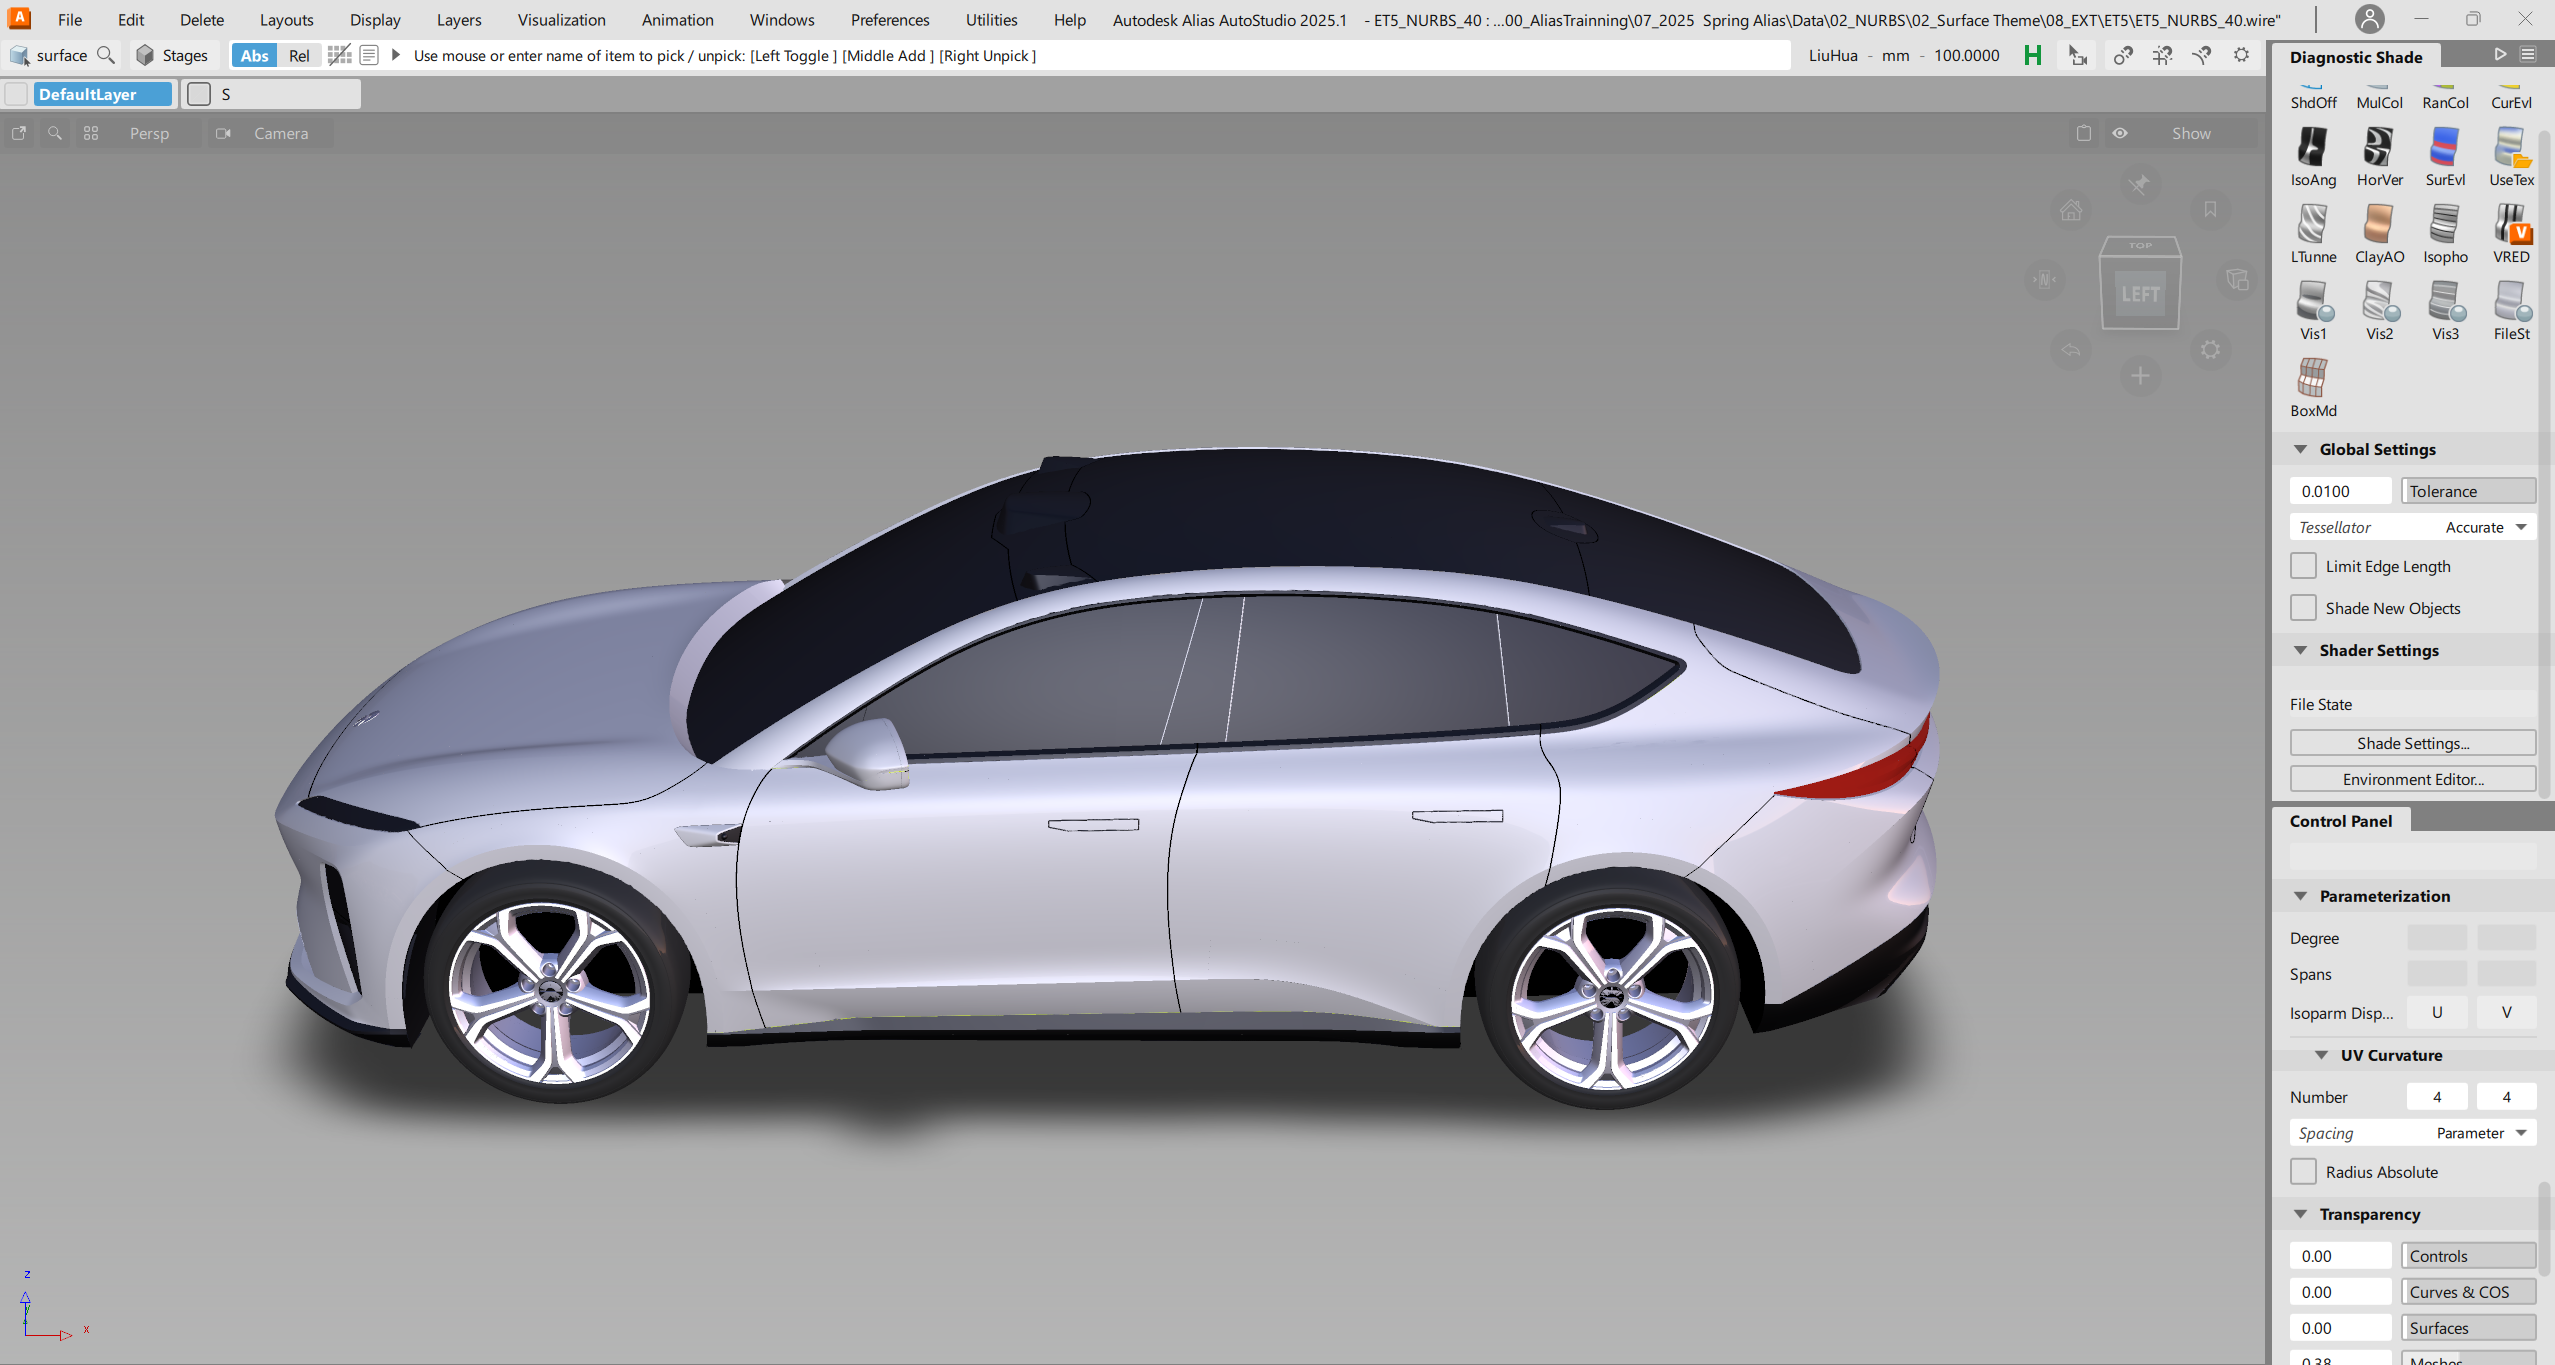Switch to VRED shading mode

click(x=2510, y=225)
